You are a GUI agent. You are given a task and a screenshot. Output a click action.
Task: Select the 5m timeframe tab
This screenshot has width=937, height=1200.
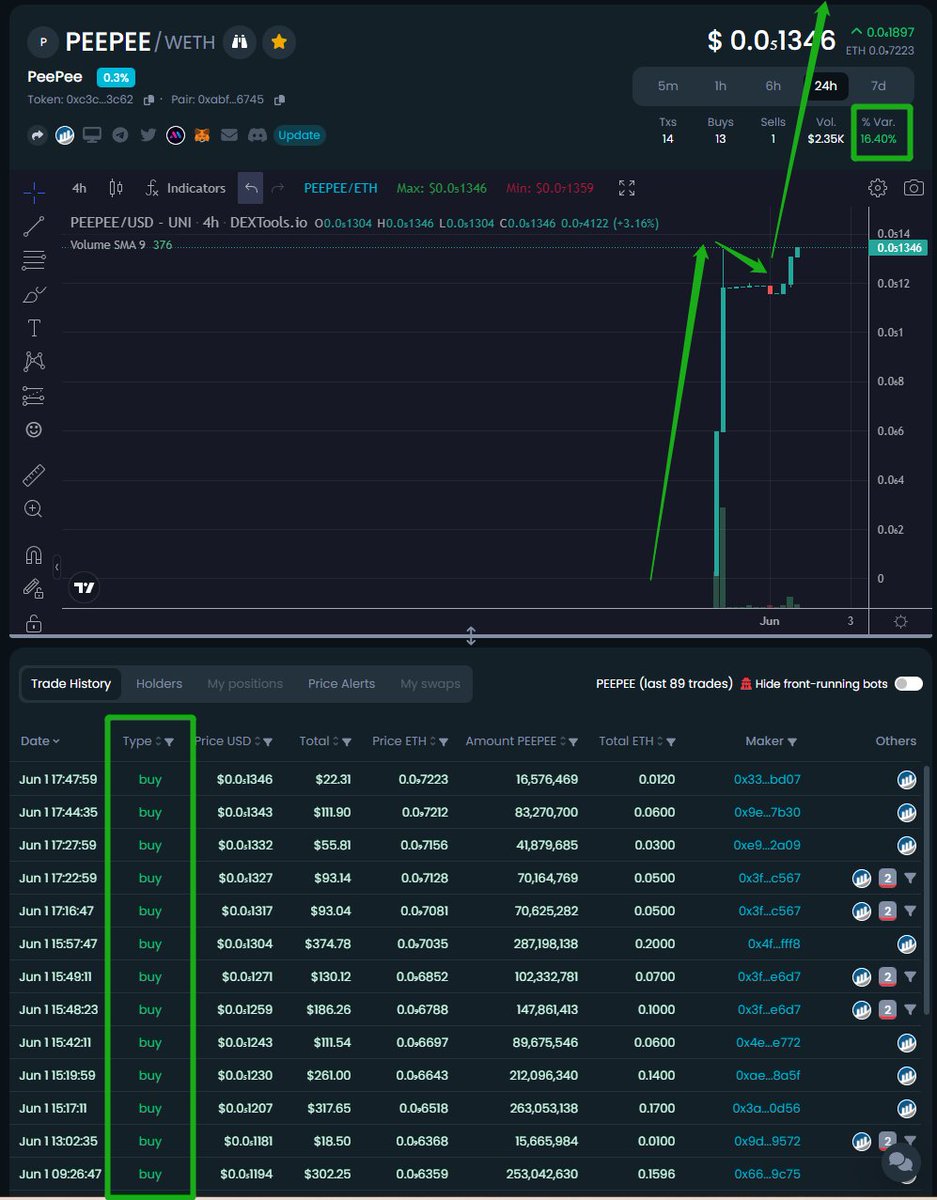[x=668, y=86]
